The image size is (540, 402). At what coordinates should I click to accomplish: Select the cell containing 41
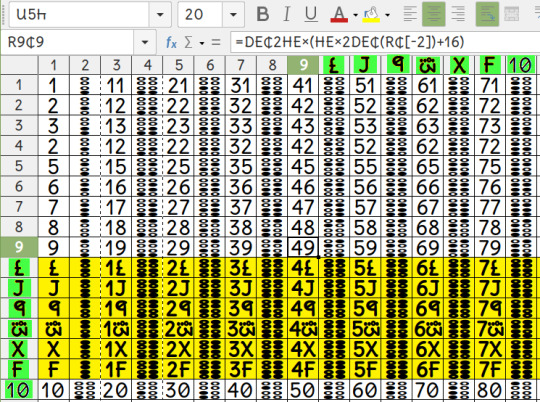(x=303, y=85)
